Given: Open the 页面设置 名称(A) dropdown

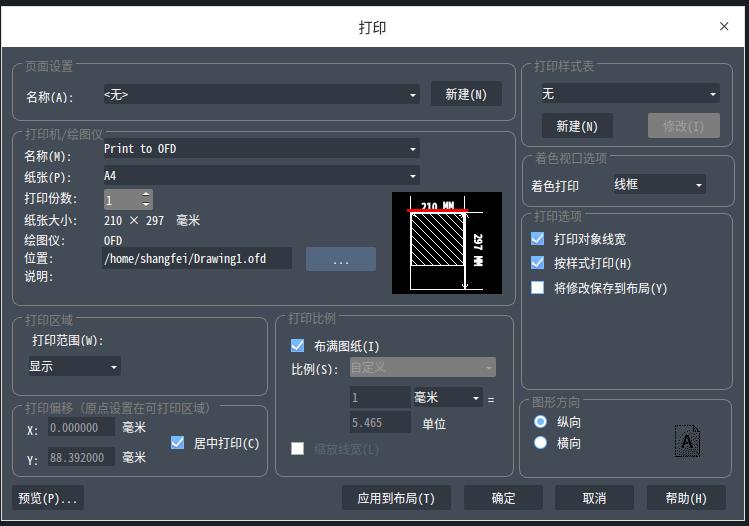Looking at the screenshot, I should point(261,95).
